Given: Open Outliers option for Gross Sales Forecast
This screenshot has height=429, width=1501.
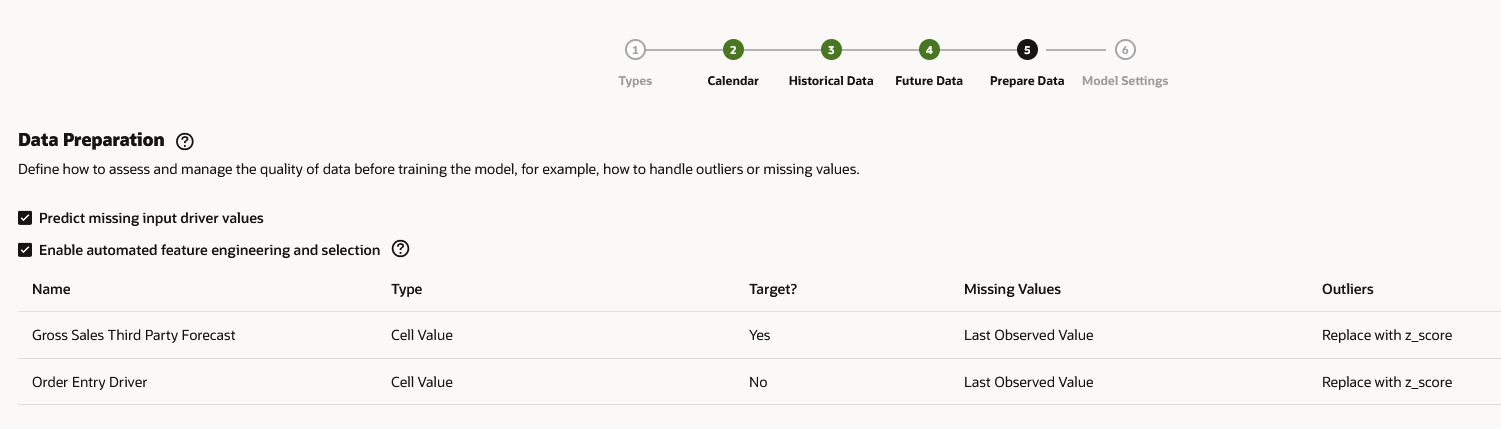Looking at the screenshot, I should coord(1386,335).
